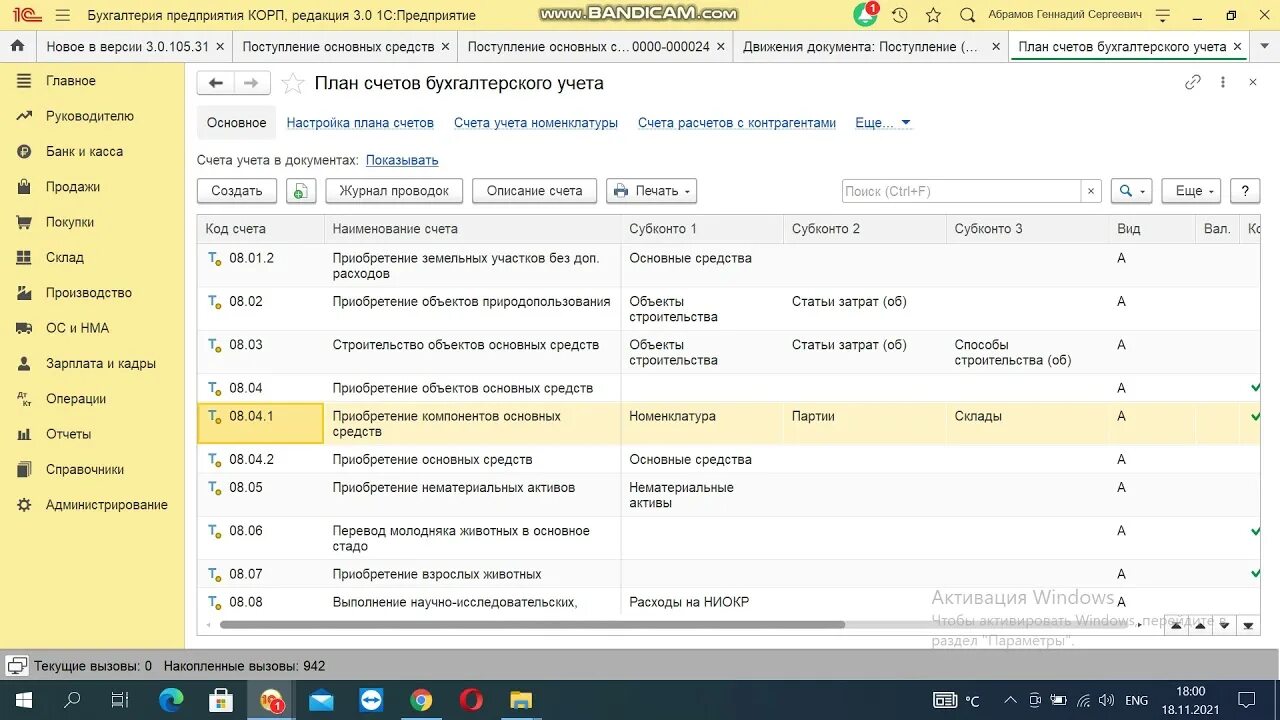The image size is (1280, 720).
Task: Close the Chart of accounts form
Action: [1253, 83]
